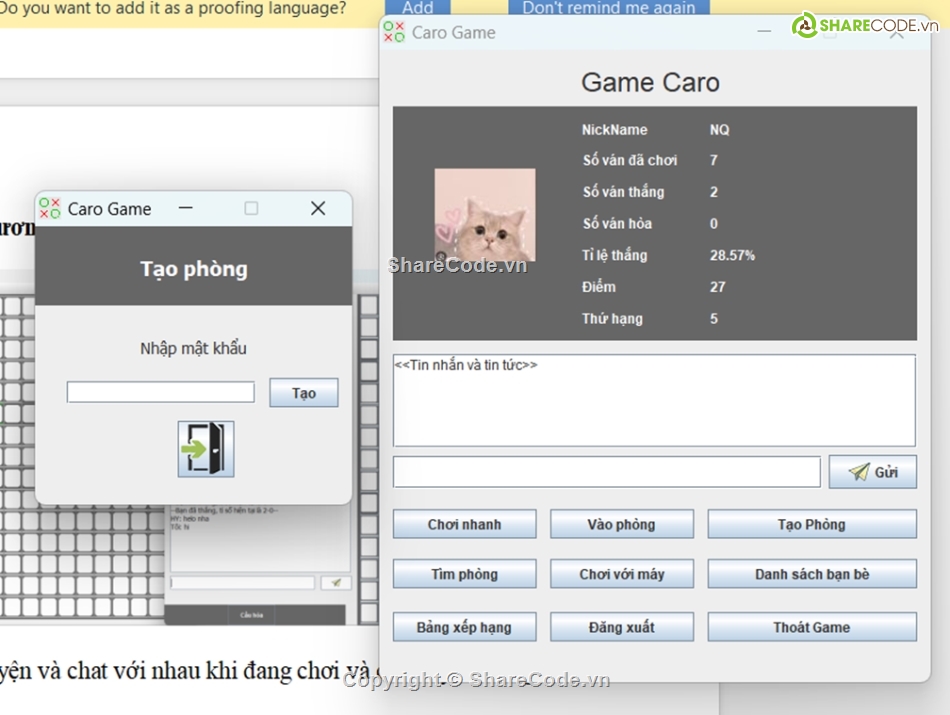Click the Tin nhắn và tin tức message area
950x715 pixels.
[x=654, y=400]
